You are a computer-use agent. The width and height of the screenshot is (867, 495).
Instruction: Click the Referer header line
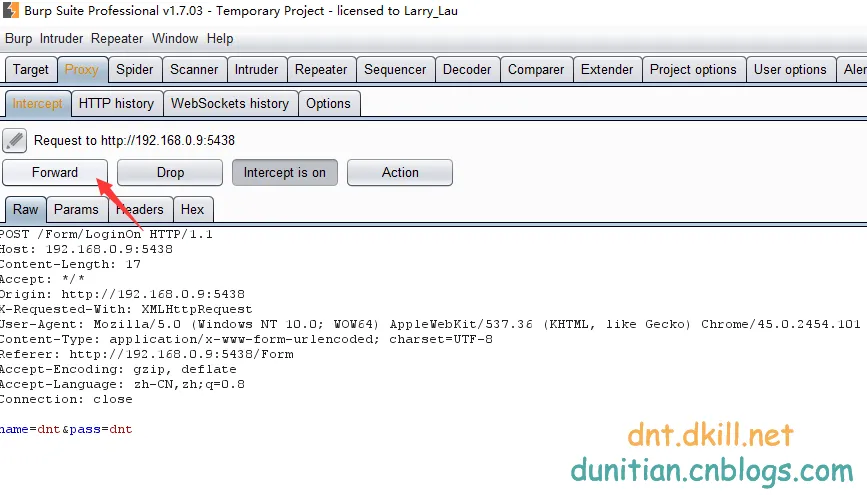[x=147, y=354]
